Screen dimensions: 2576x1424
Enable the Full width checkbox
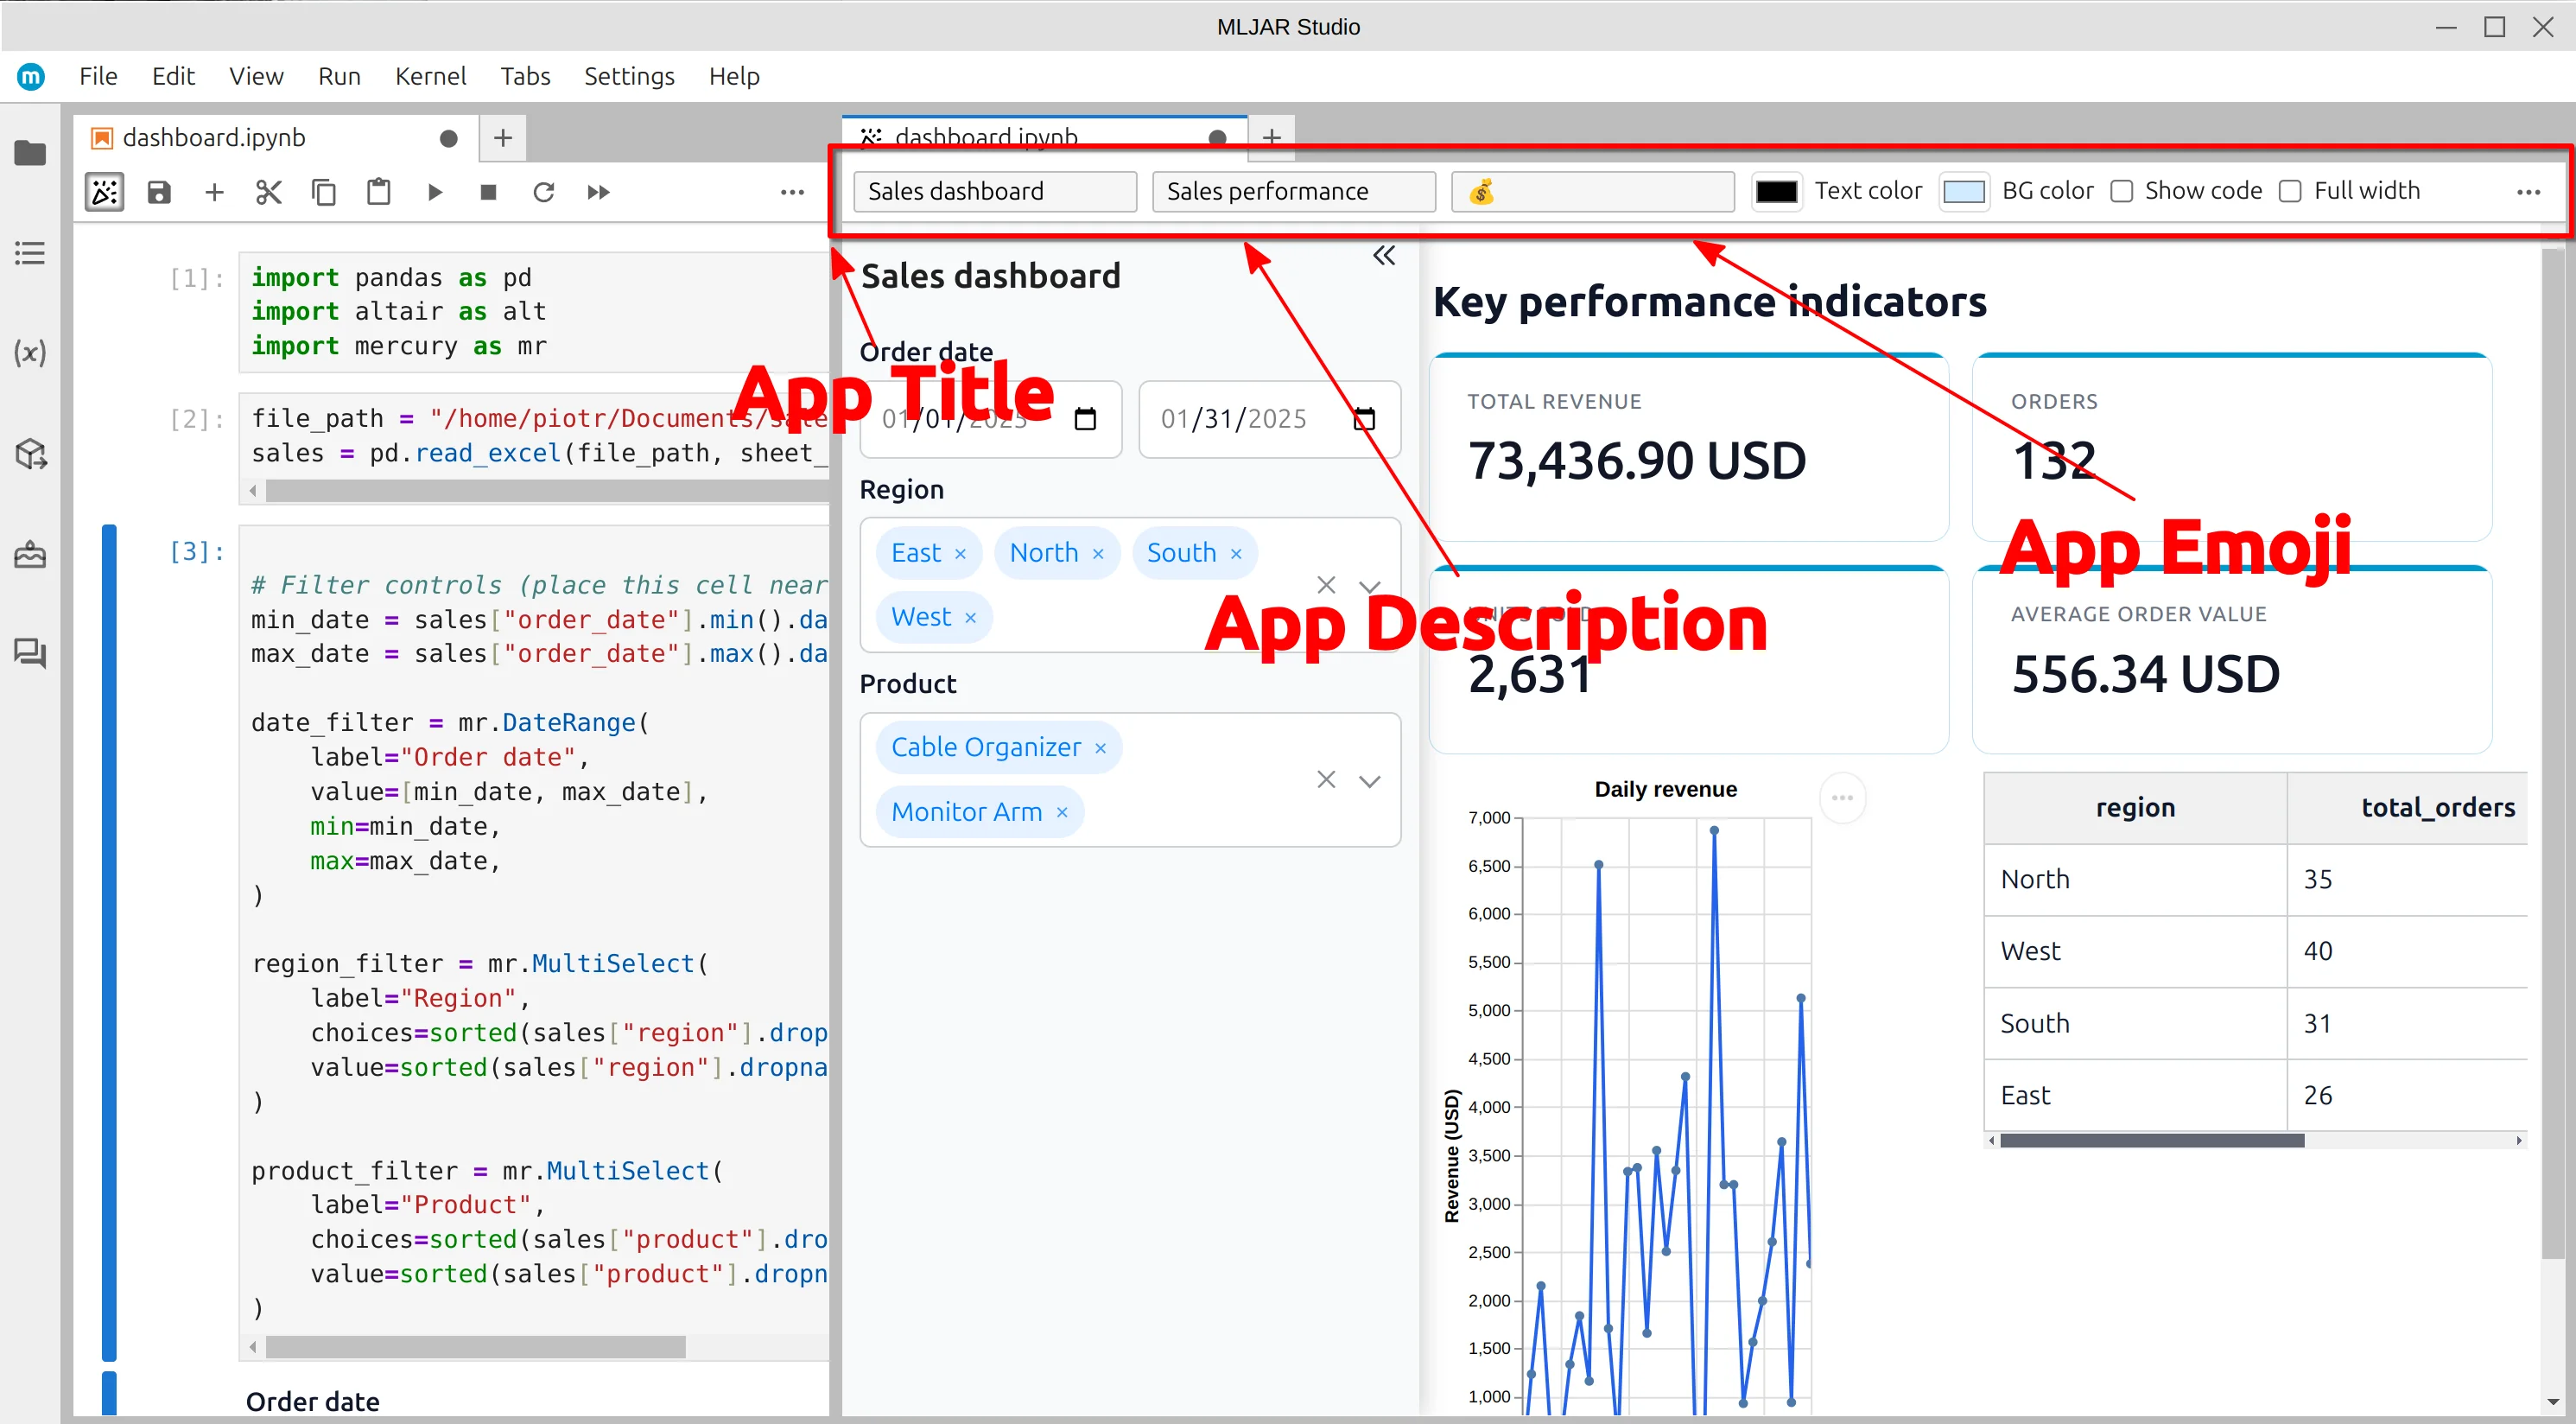tap(2290, 191)
